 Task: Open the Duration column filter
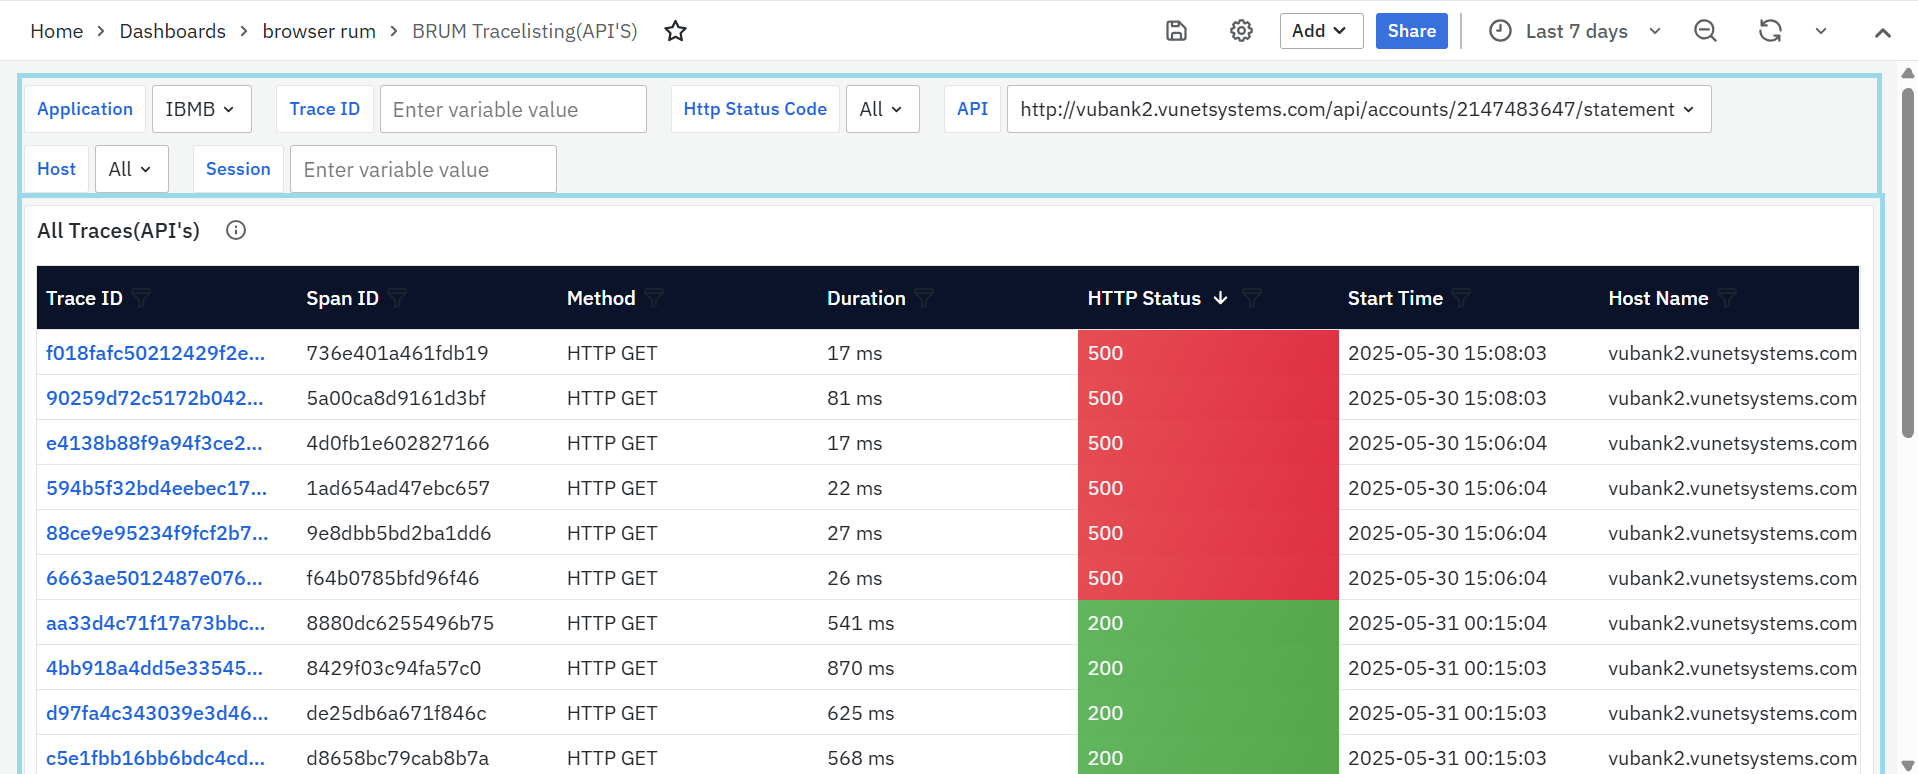point(924,298)
